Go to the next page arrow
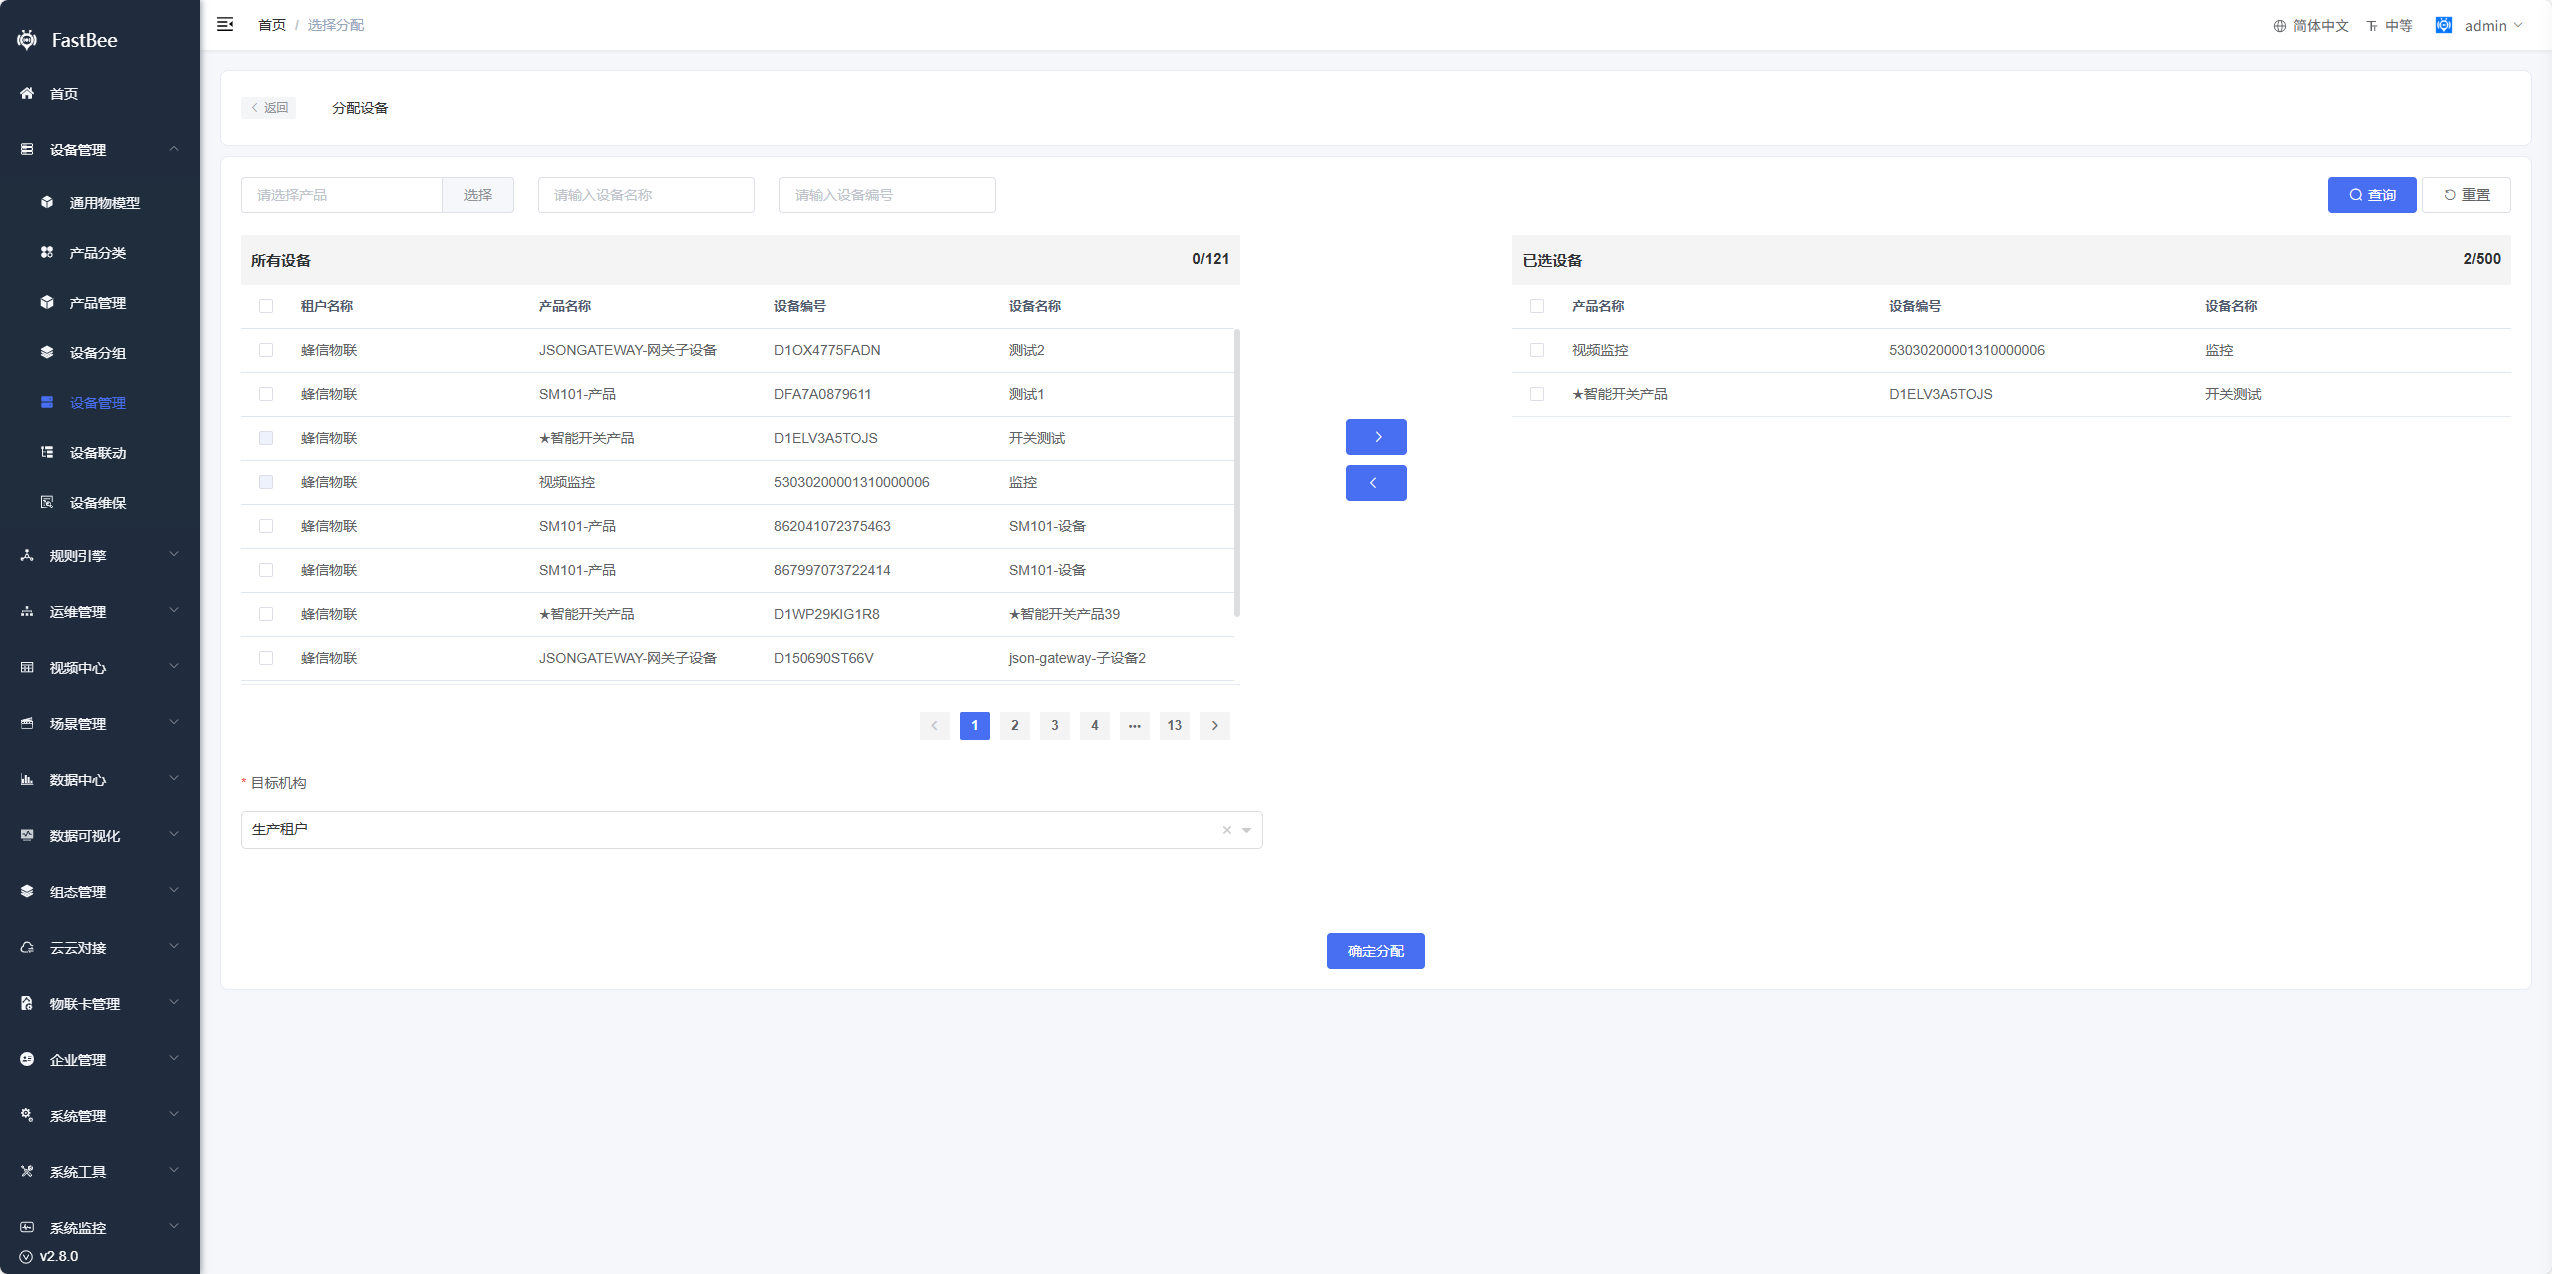 click(1215, 726)
